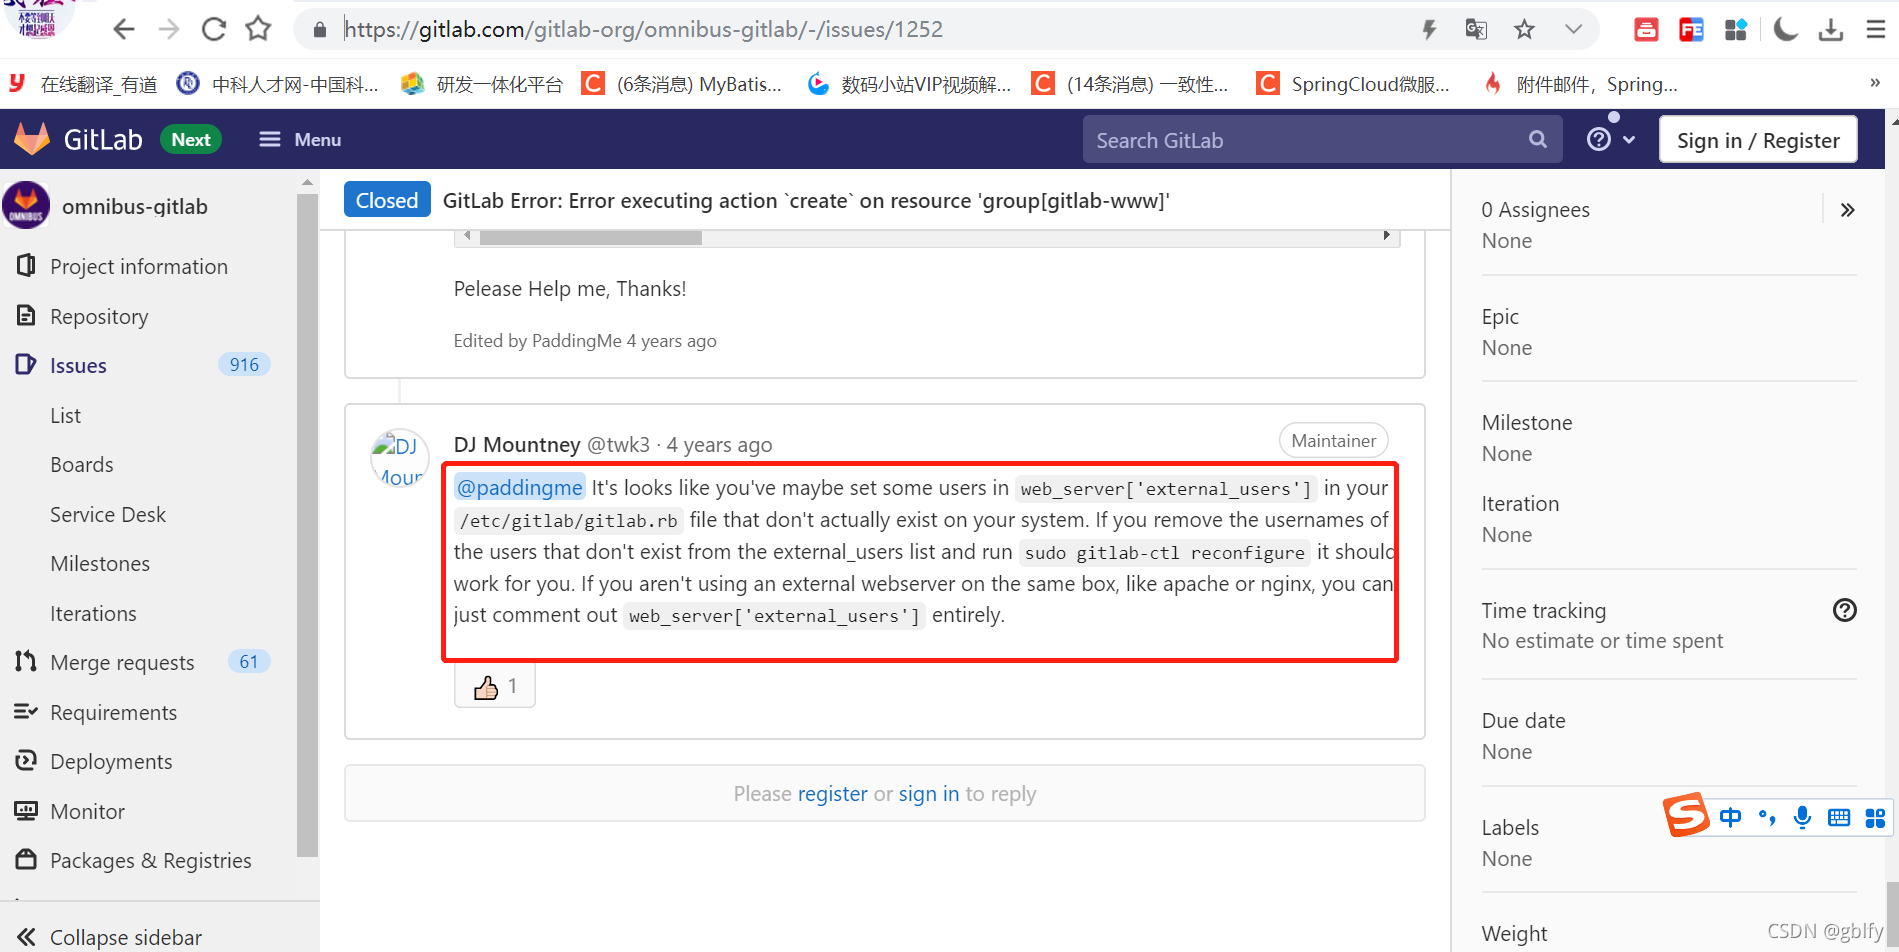Reload the page with the refresh icon
Viewport: 1899px width, 952px height.
click(213, 29)
